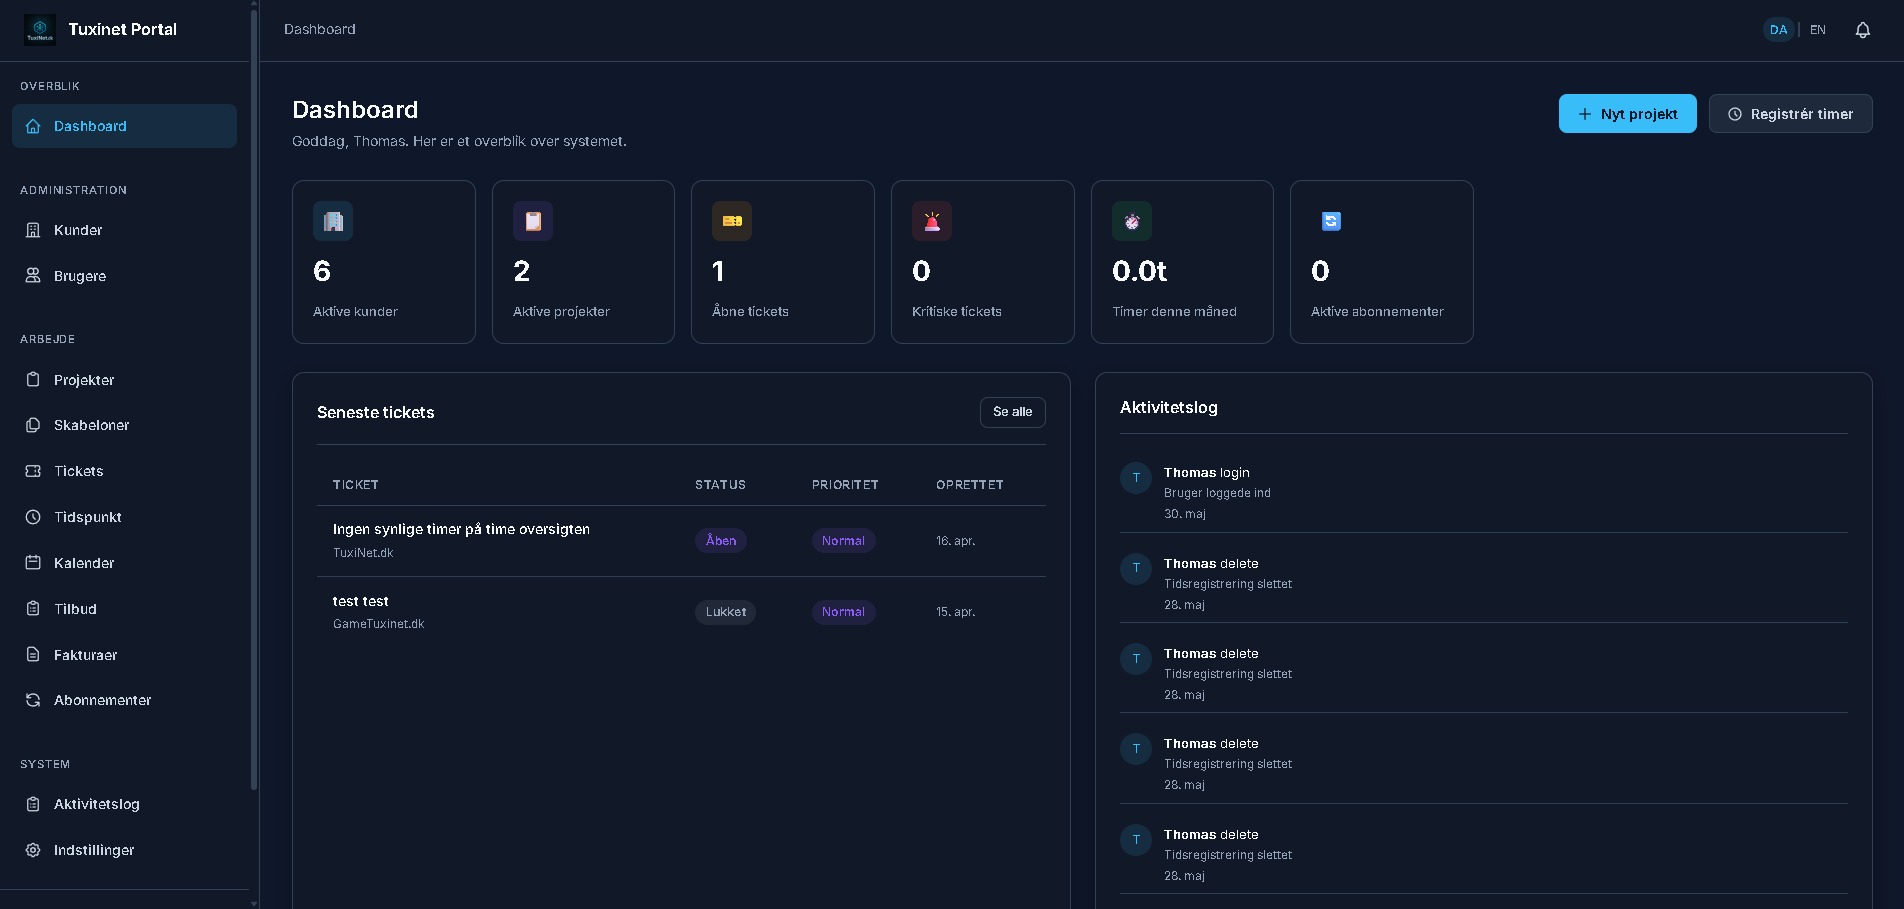The height and width of the screenshot is (909, 1904).
Task: Open Brugere section
Action: [124, 276]
